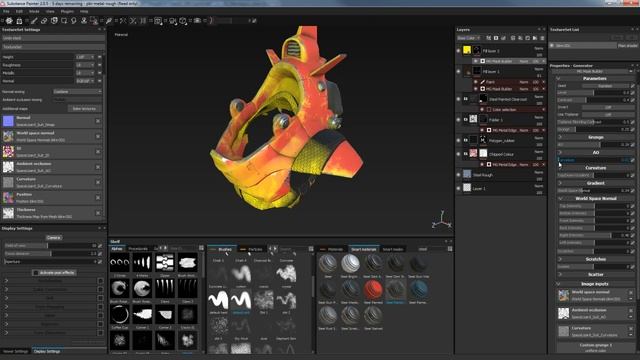The height and width of the screenshot is (360, 640).
Task: Open the File menu
Action: coord(6,11)
